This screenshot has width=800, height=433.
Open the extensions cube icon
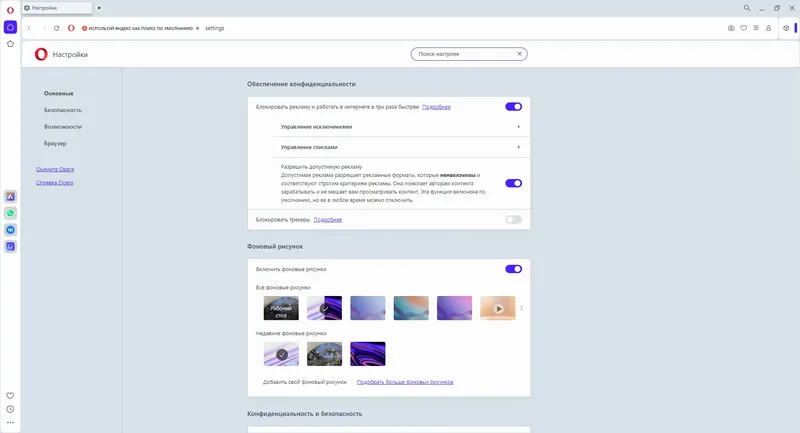click(786, 28)
